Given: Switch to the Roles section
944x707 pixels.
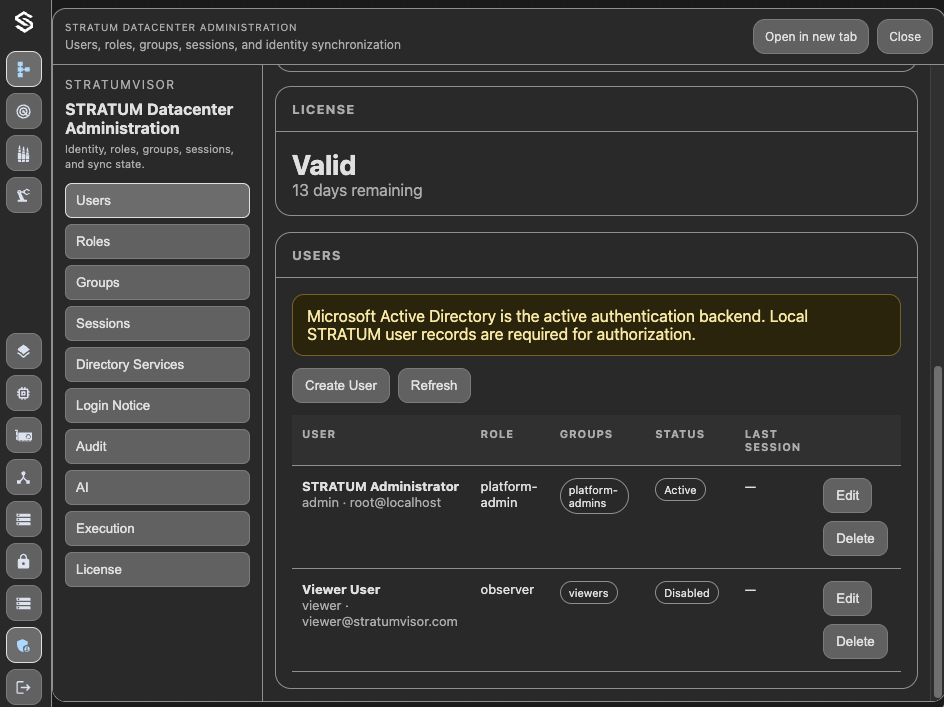Looking at the screenshot, I should pyautogui.click(x=157, y=241).
